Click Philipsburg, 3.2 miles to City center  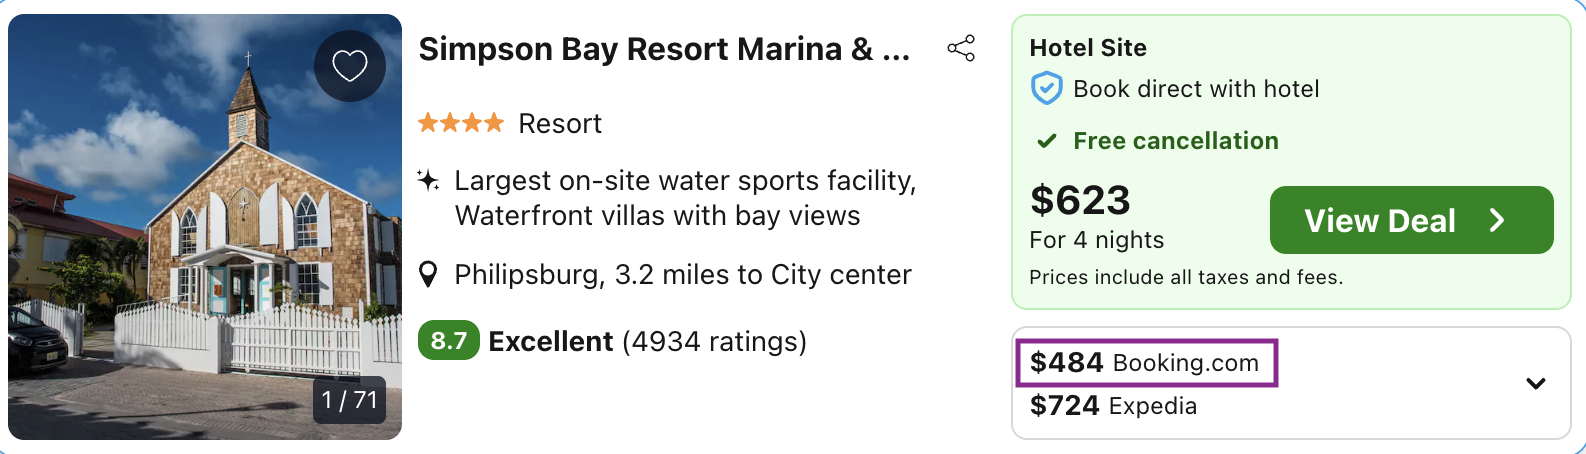[x=682, y=275]
